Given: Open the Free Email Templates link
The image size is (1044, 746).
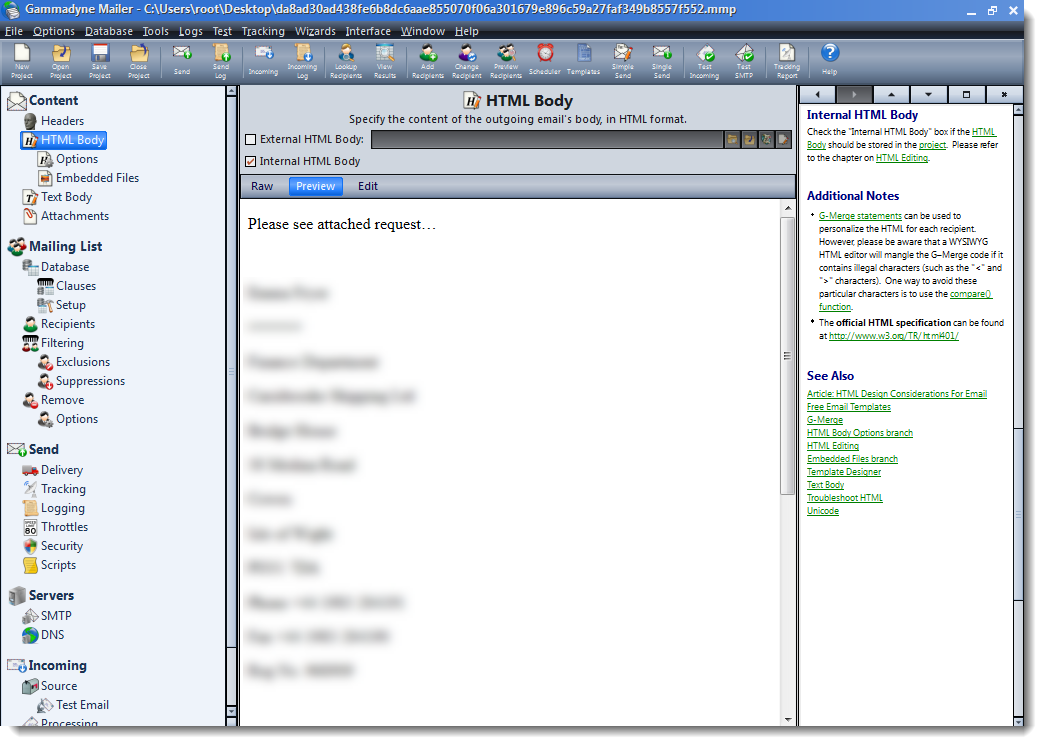Looking at the screenshot, I should [849, 407].
